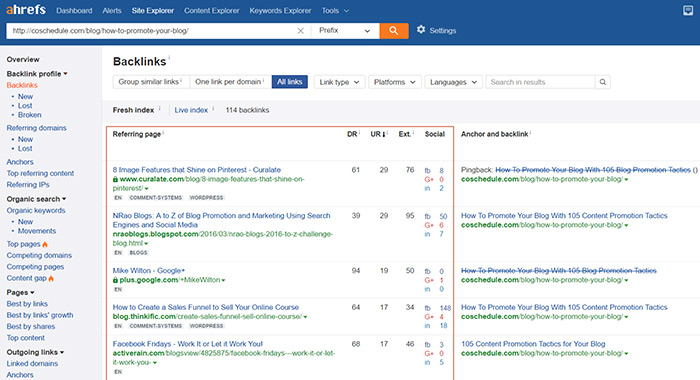The image size is (700, 380).
Task: Click the Search in results field
Action: point(540,82)
